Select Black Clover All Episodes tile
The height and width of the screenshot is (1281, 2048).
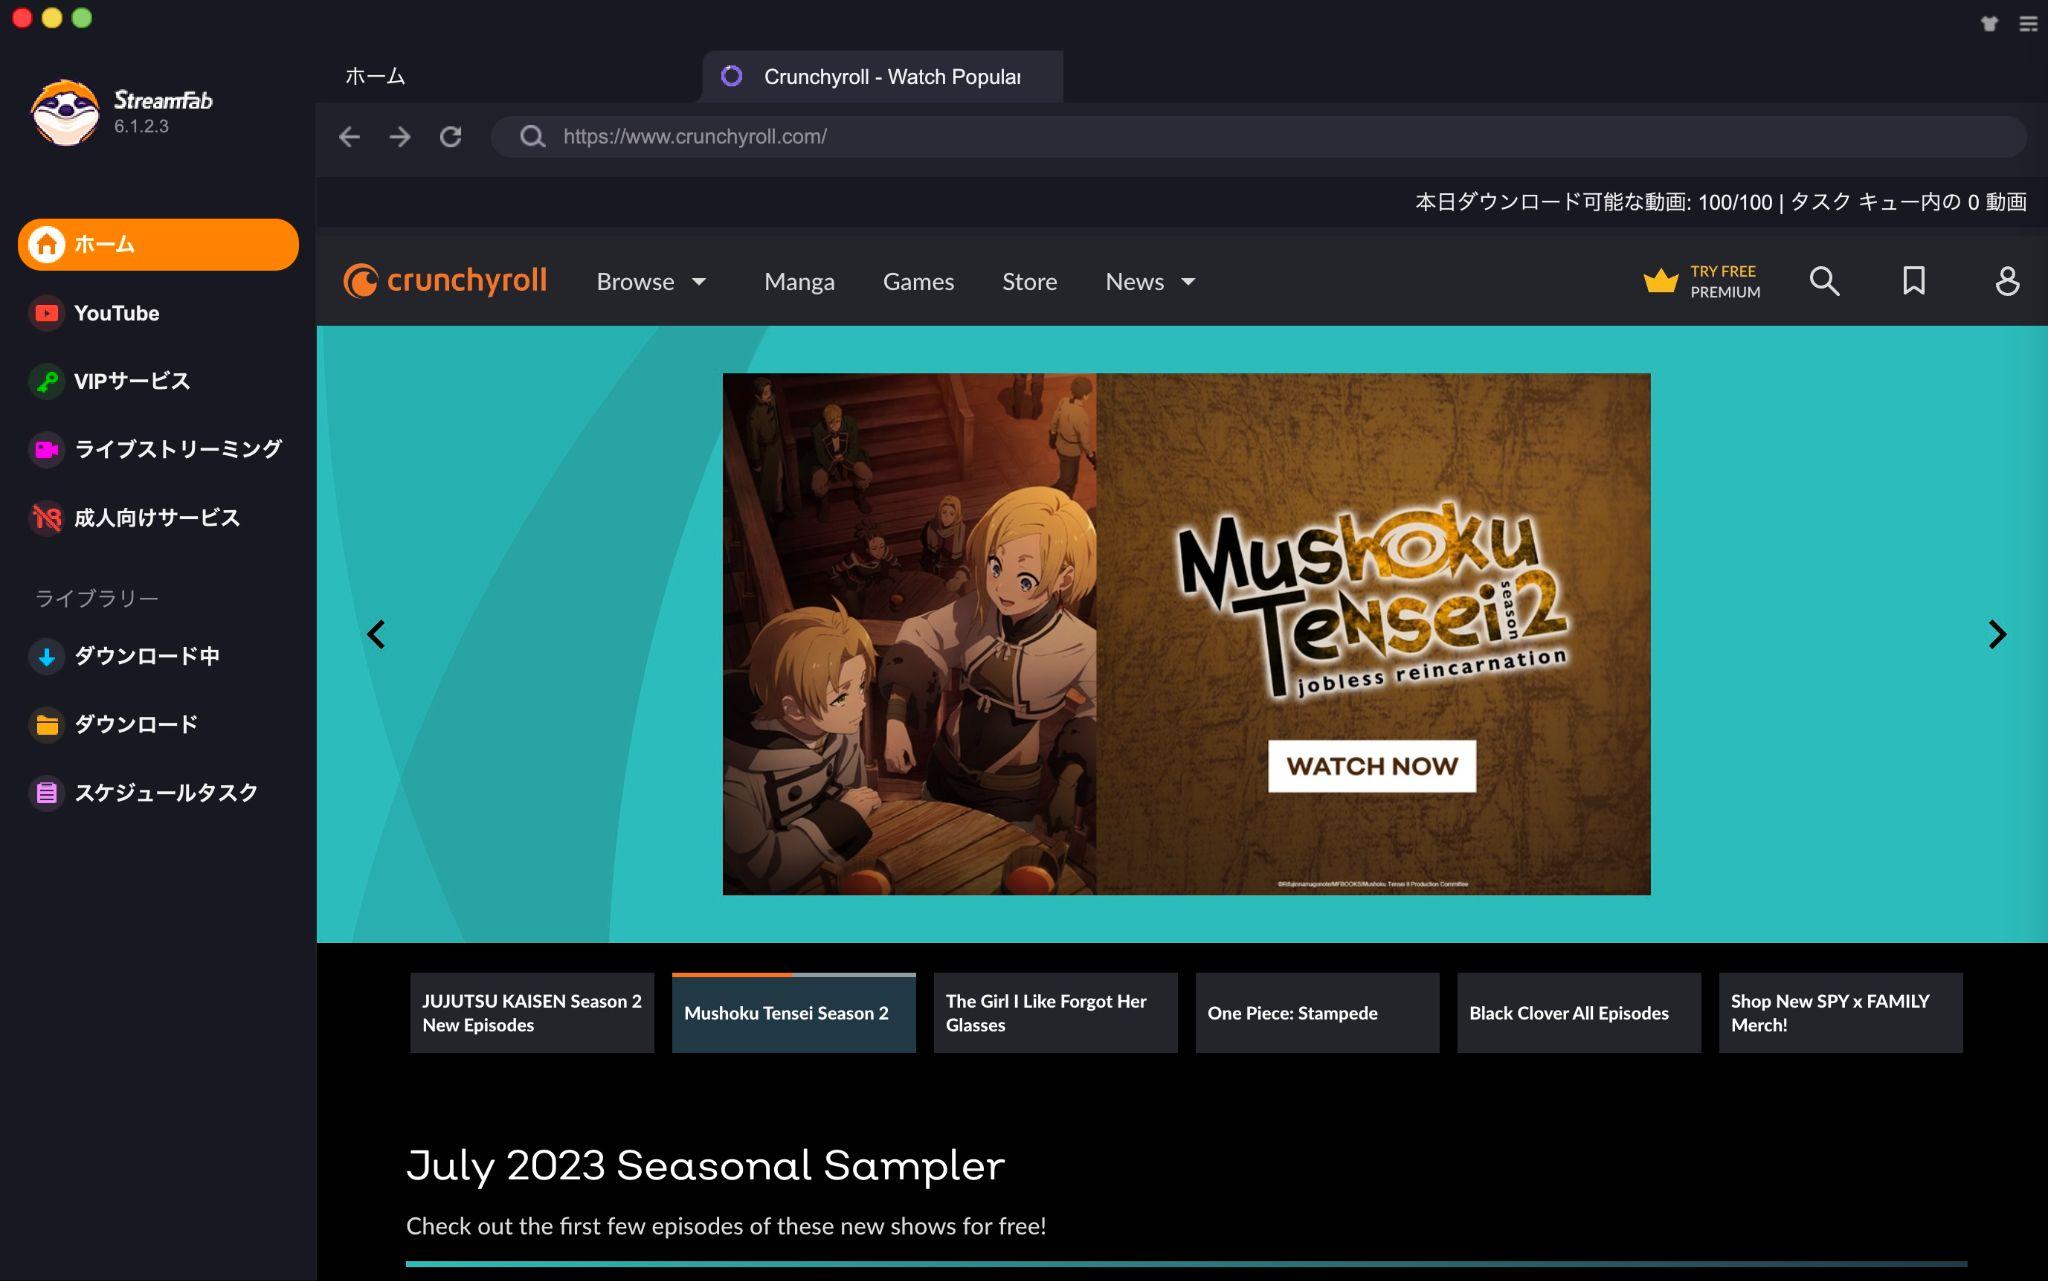[1579, 1013]
